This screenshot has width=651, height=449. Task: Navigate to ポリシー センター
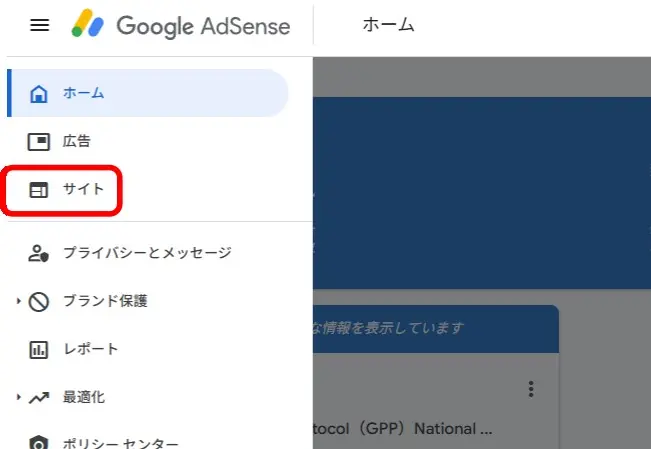point(121,443)
